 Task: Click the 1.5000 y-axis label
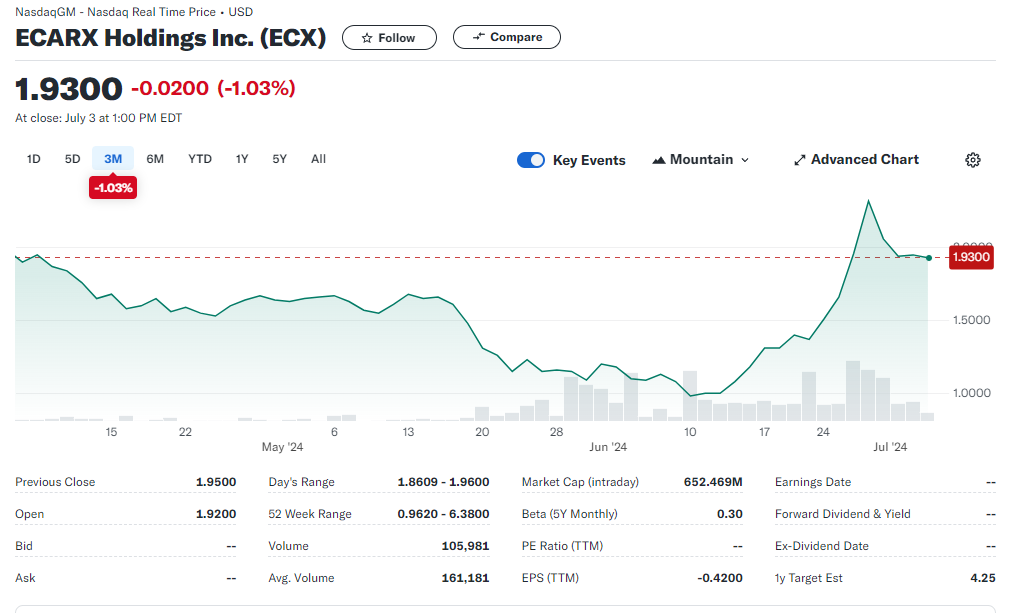[971, 320]
